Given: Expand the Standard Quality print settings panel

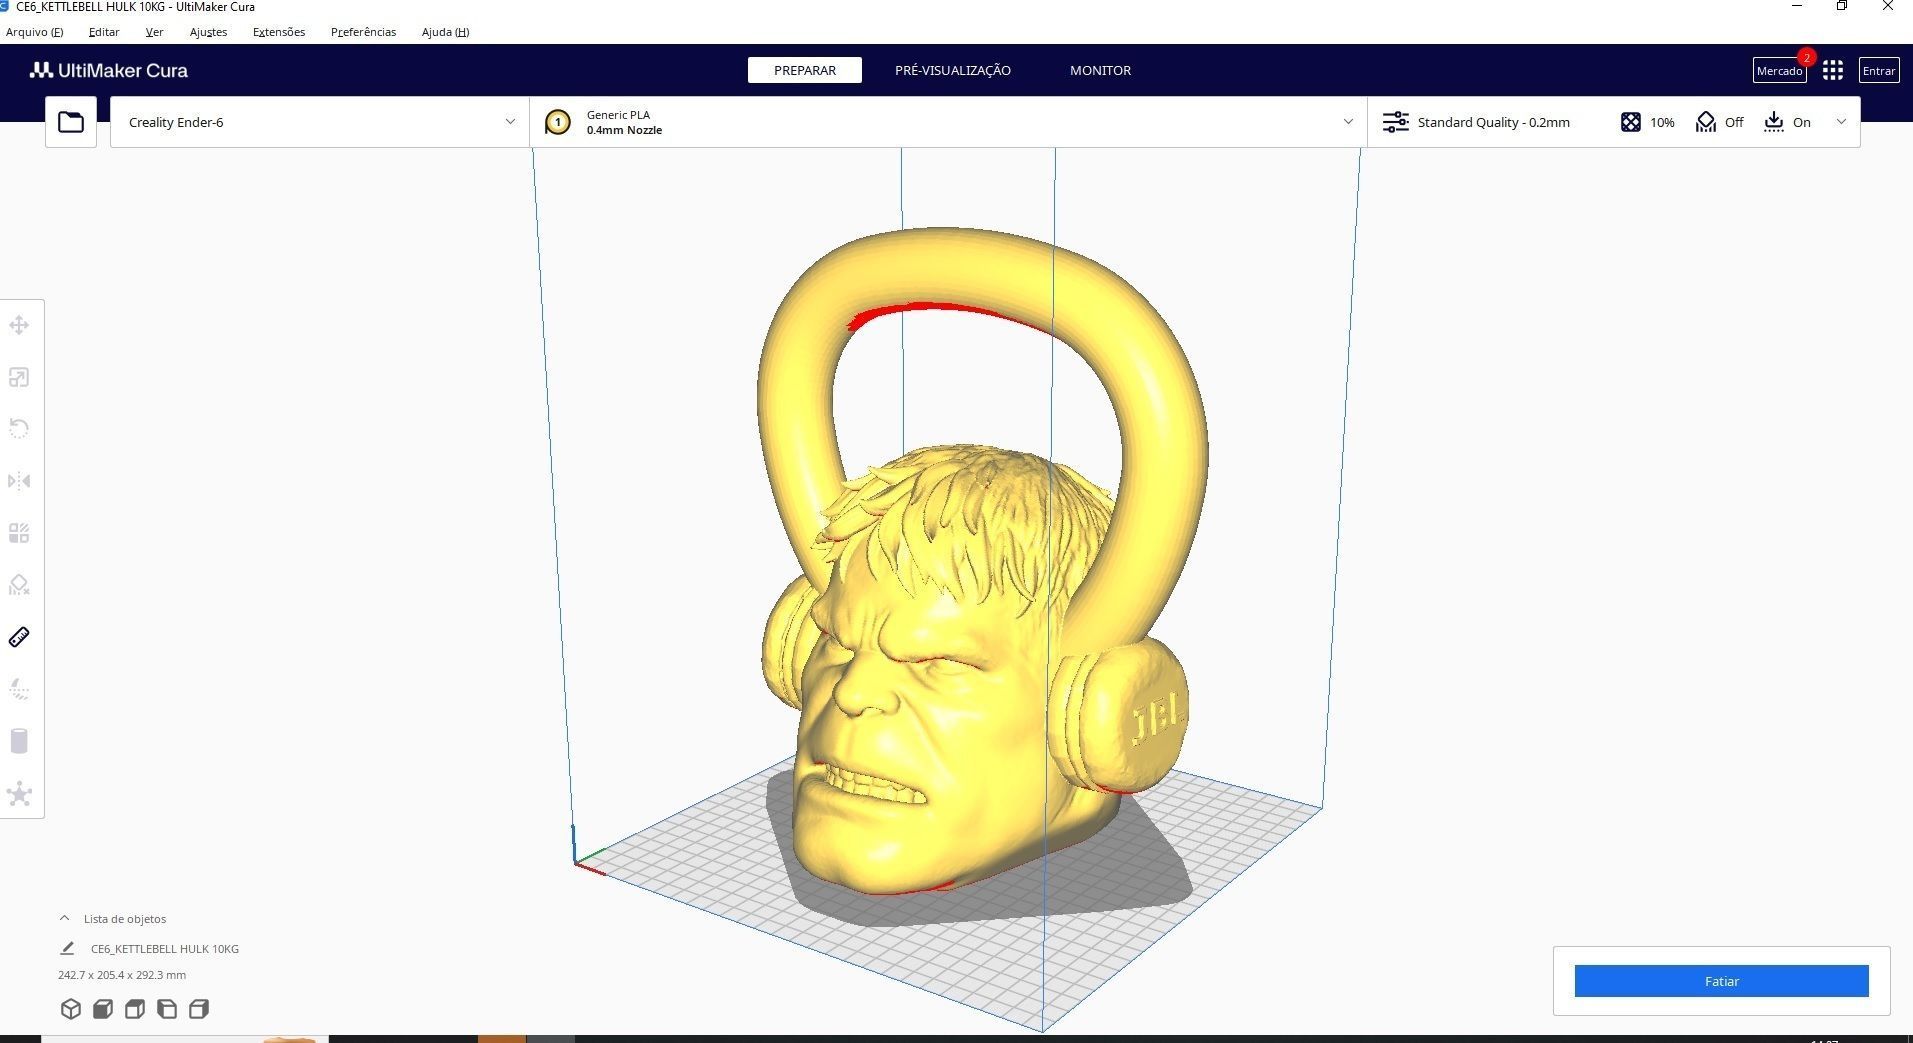Looking at the screenshot, I should coord(1614,122).
